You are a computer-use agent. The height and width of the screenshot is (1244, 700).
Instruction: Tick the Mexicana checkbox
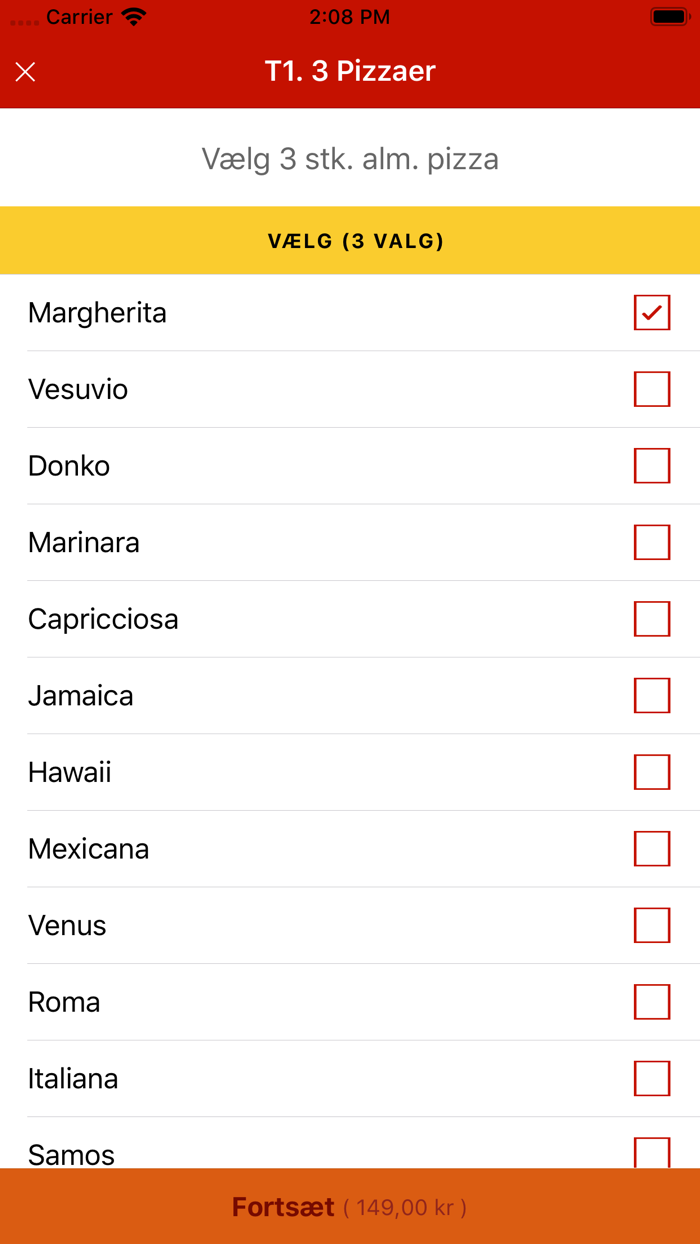tap(652, 848)
